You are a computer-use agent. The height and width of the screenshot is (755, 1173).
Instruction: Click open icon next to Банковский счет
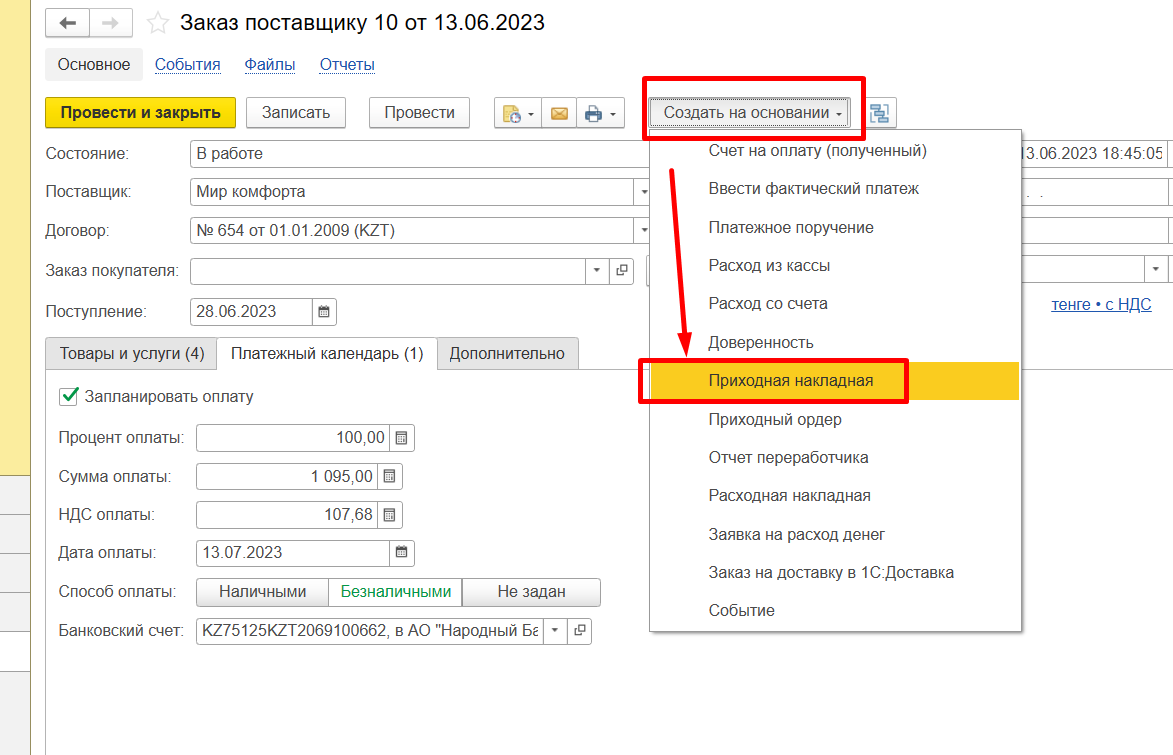tap(579, 631)
